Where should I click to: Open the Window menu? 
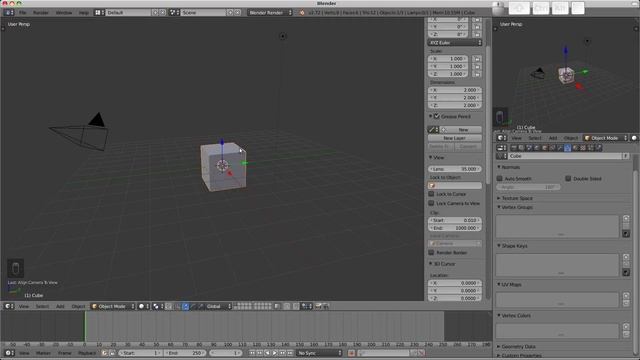[64, 13]
